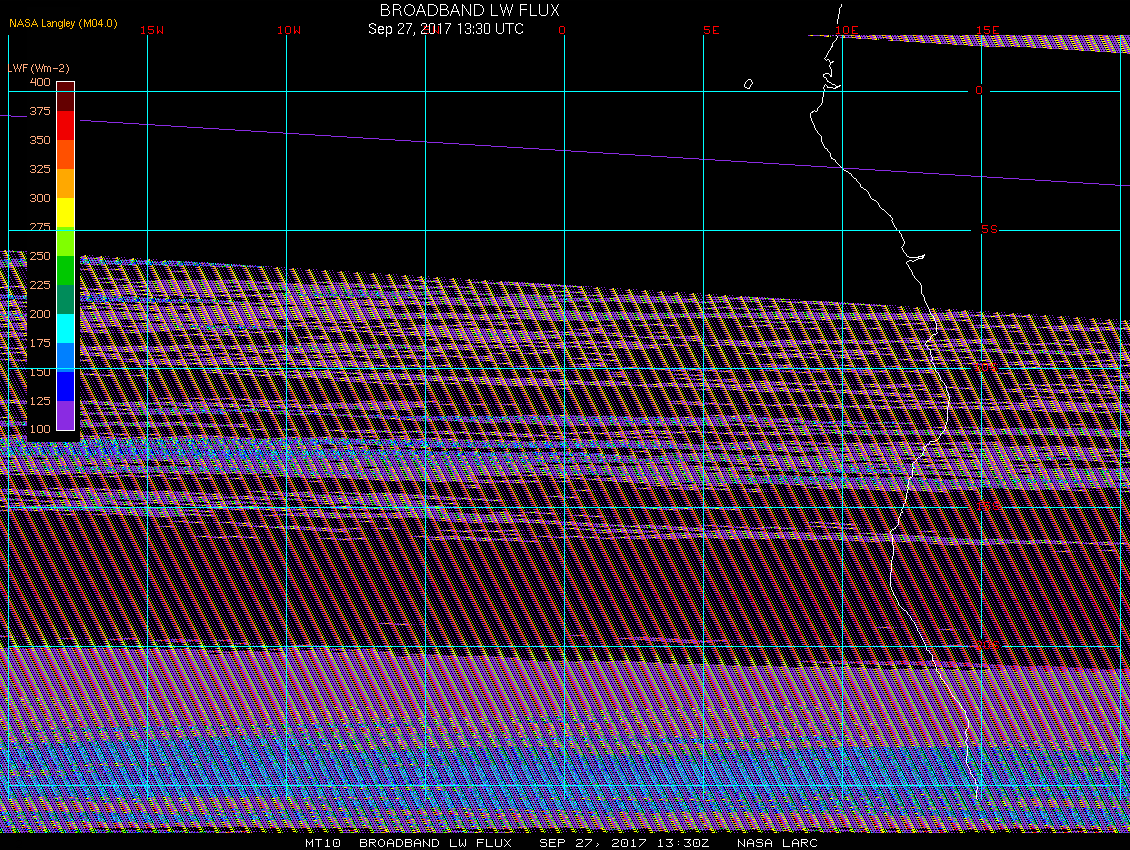
Task: Click 'SEP 27, 2017' in bottom caption
Action: coord(592,843)
